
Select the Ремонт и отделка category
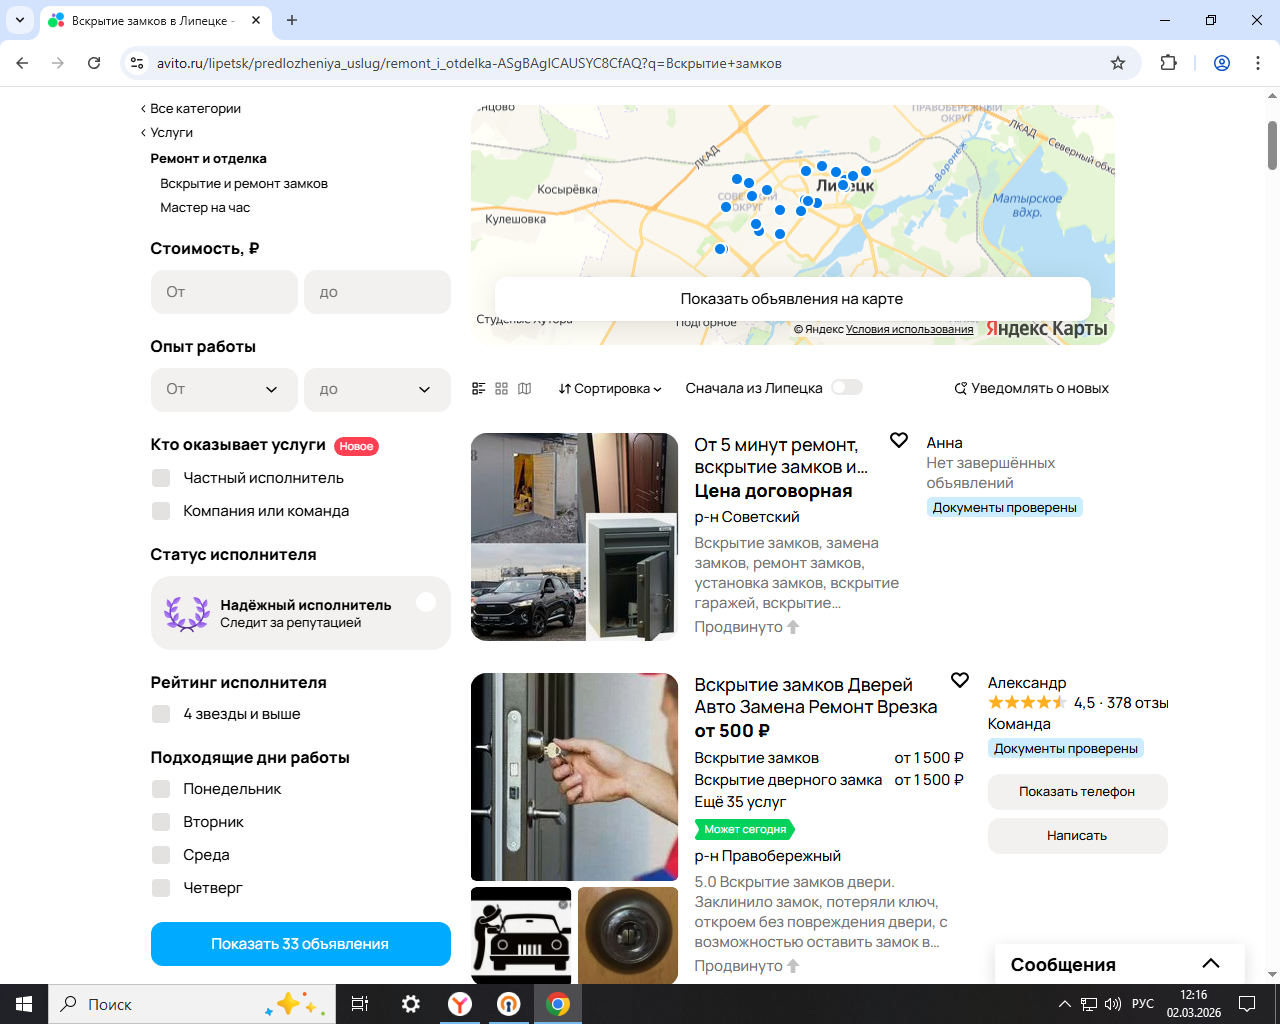[x=208, y=158]
